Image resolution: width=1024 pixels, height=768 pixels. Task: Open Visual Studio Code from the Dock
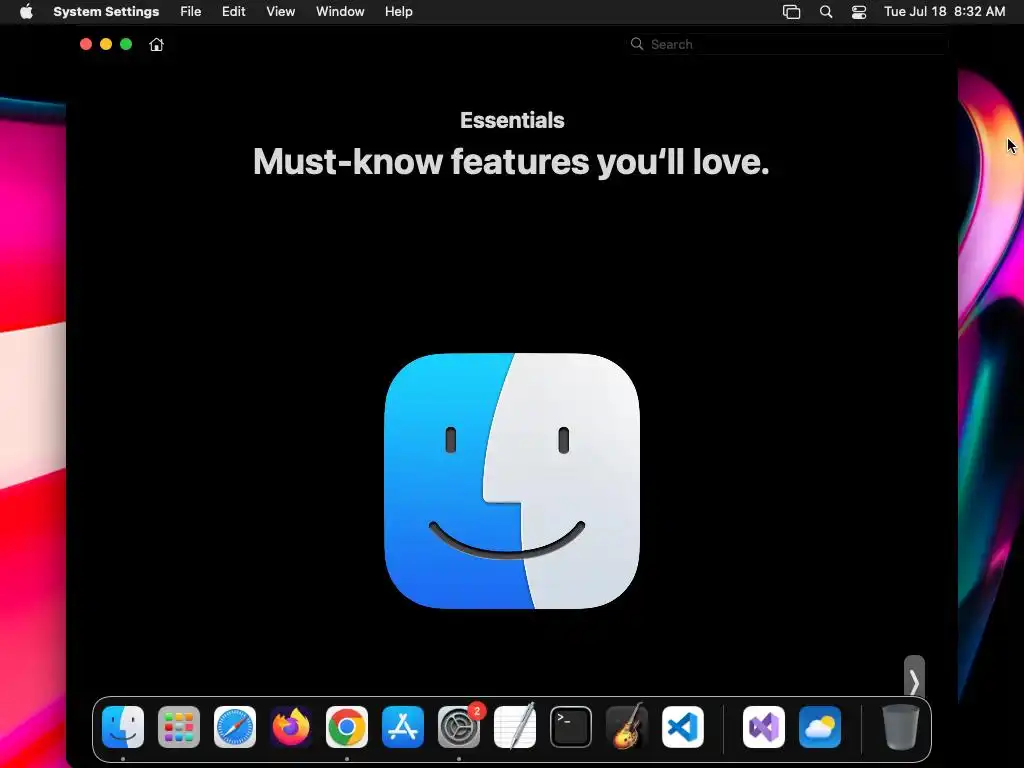[683, 727]
